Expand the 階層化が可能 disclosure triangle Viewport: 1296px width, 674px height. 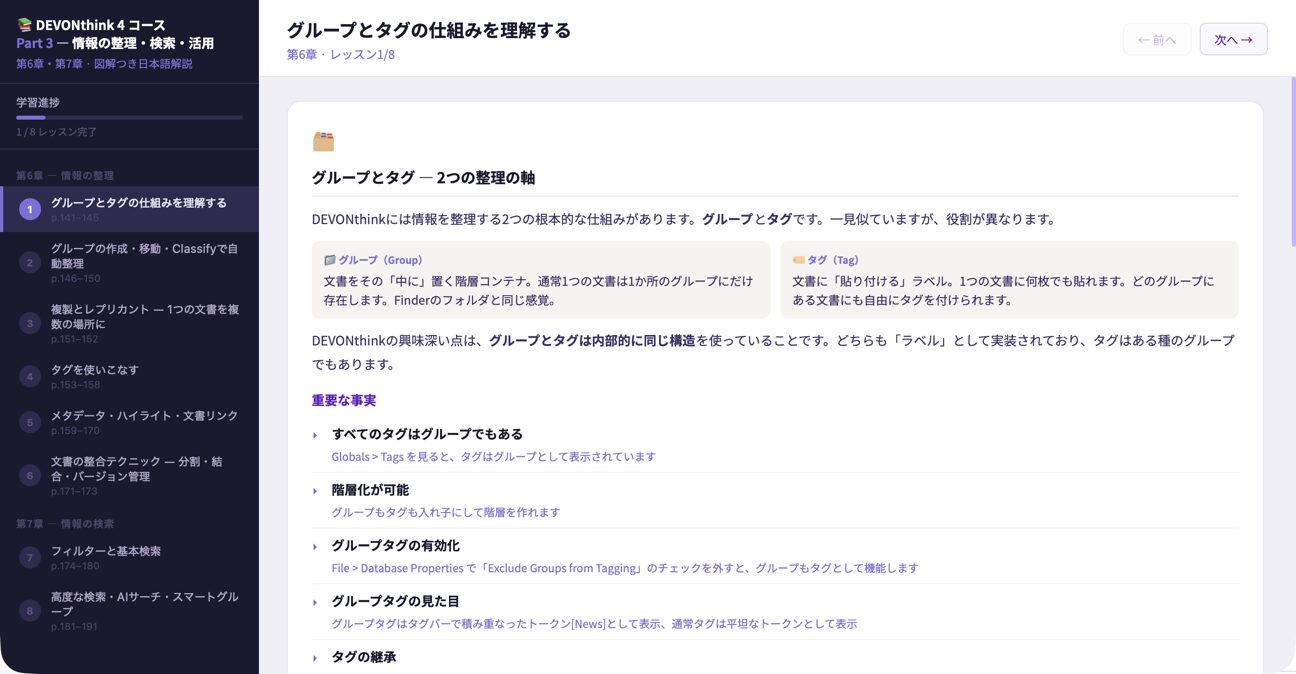[x=315, y=491]
